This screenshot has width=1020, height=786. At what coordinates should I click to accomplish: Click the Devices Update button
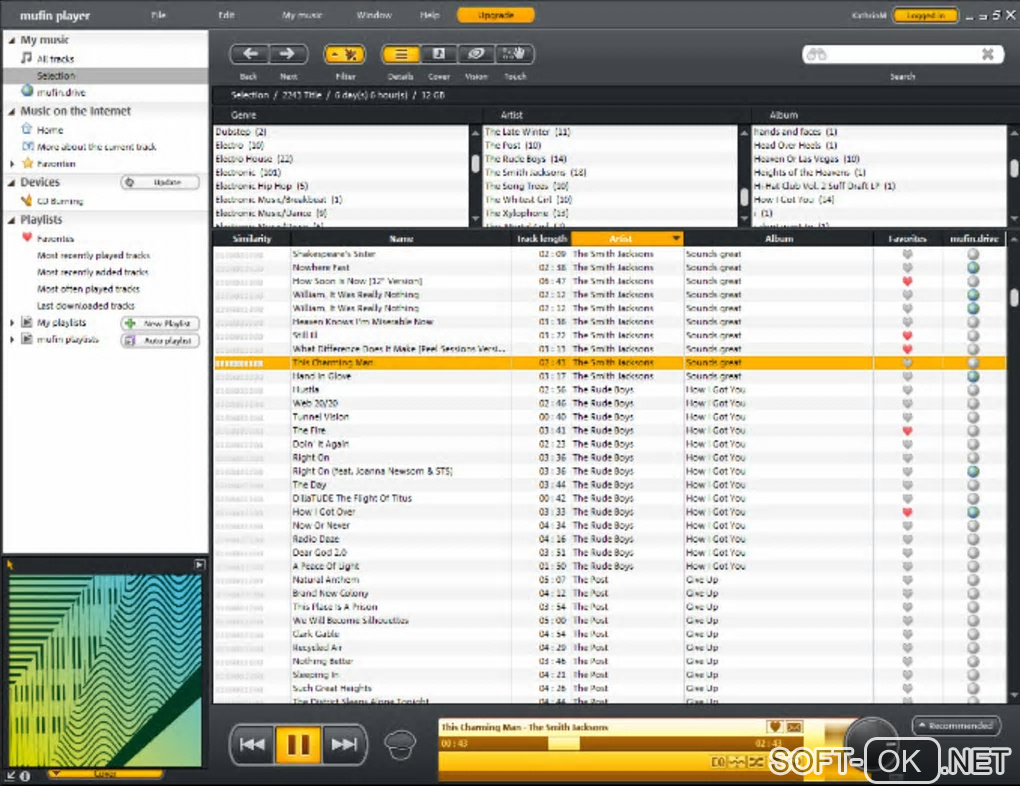(x=160, y=182)
